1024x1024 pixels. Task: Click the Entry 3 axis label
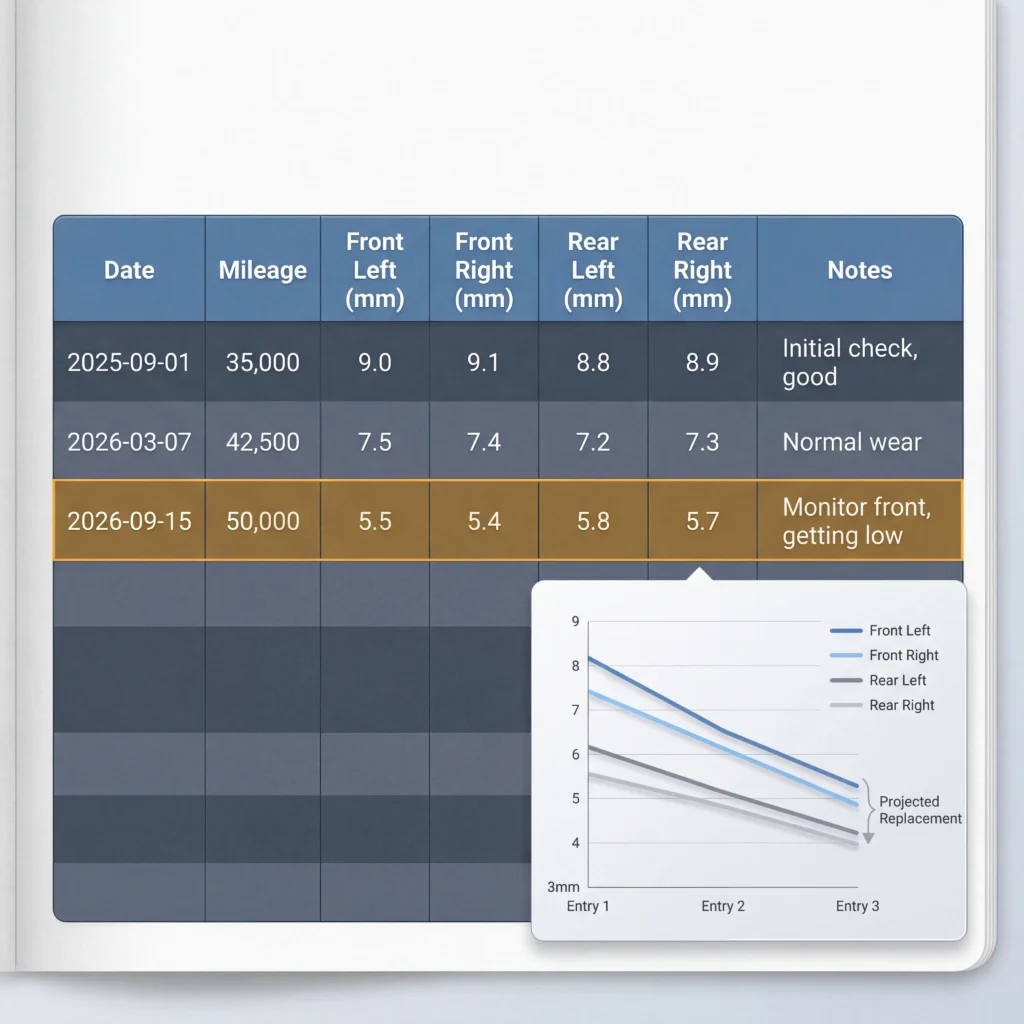click(x=857, y=906)
